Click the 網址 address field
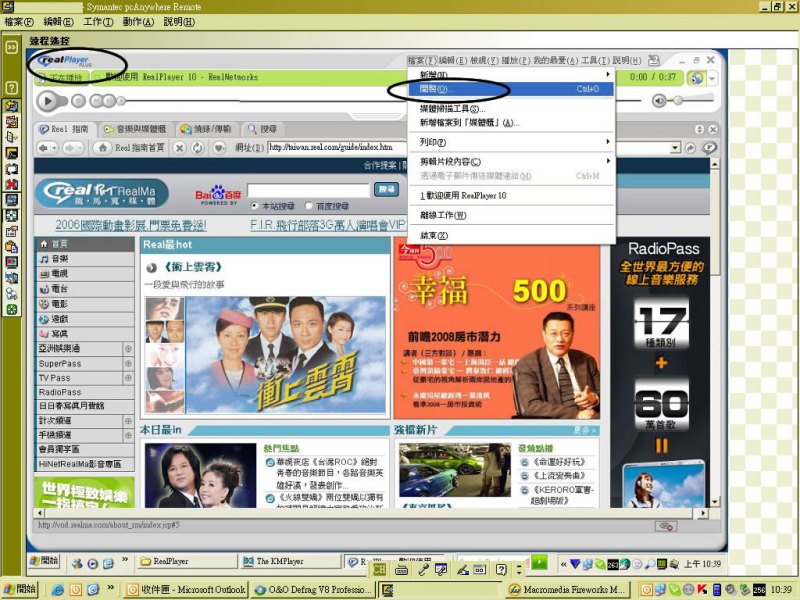 pyautogui.click(x=468, y=147)
